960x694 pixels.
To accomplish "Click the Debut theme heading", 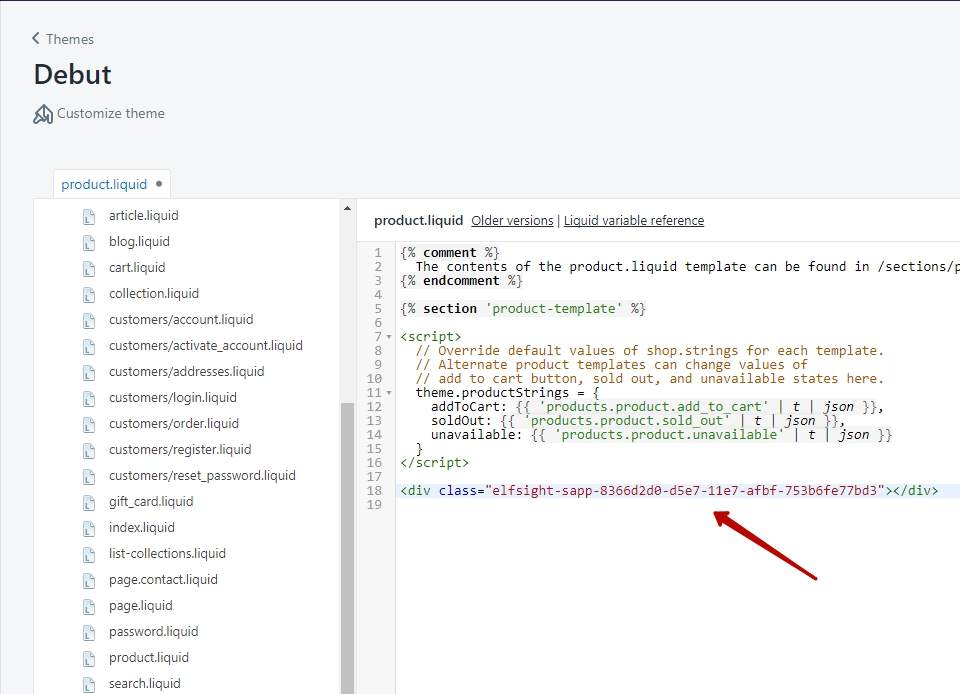I will click(73, 75).
